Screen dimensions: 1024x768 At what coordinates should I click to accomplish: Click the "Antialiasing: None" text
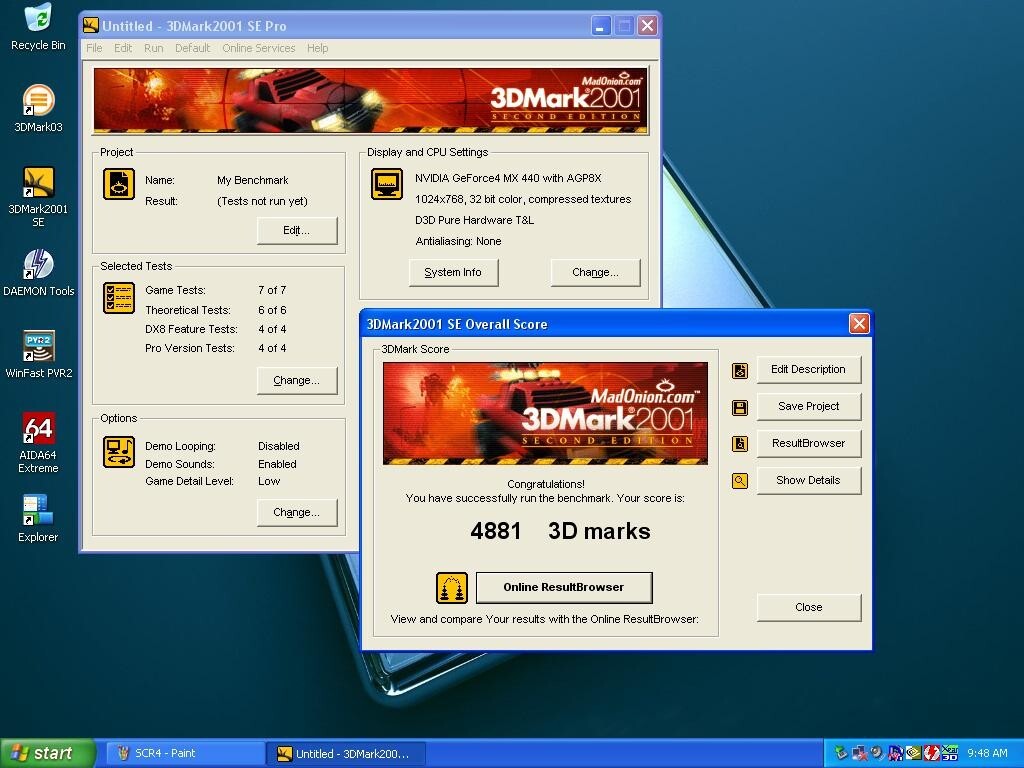click(458, 242)
